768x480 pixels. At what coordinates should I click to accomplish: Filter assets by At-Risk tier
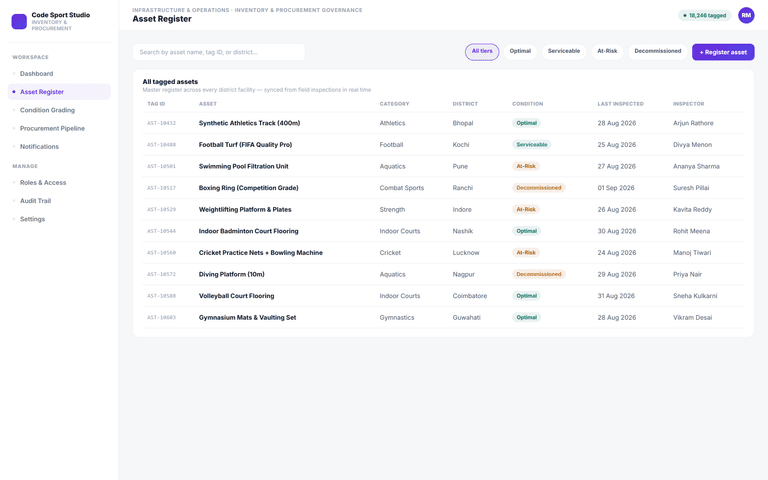pyautogui.click(x=607, y=51)
